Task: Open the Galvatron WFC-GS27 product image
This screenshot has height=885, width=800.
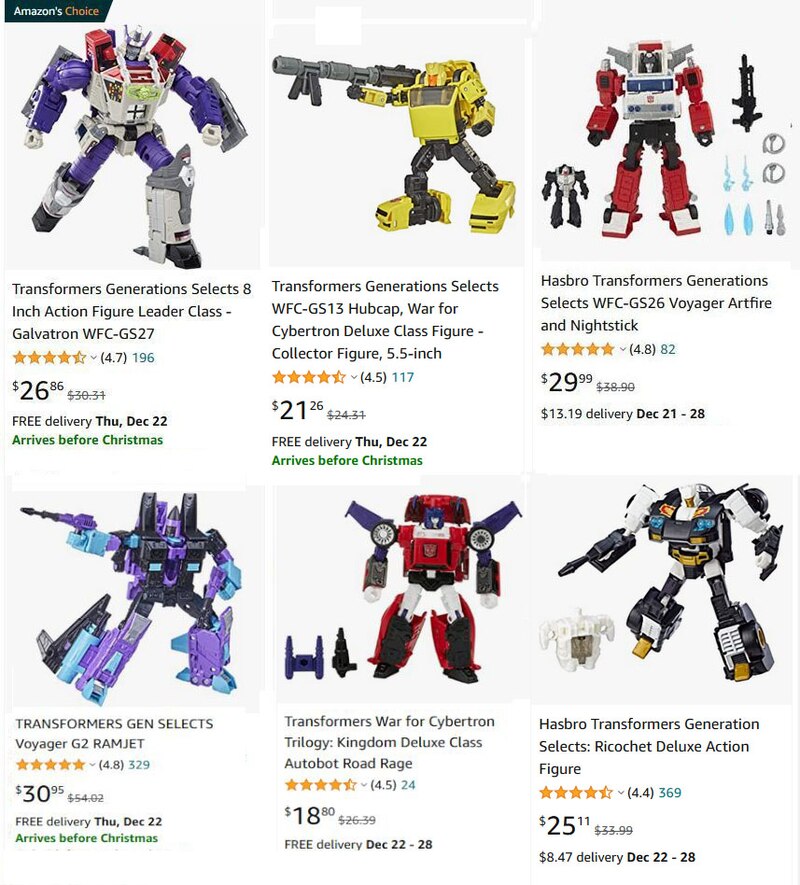Action: pos(134,144)
